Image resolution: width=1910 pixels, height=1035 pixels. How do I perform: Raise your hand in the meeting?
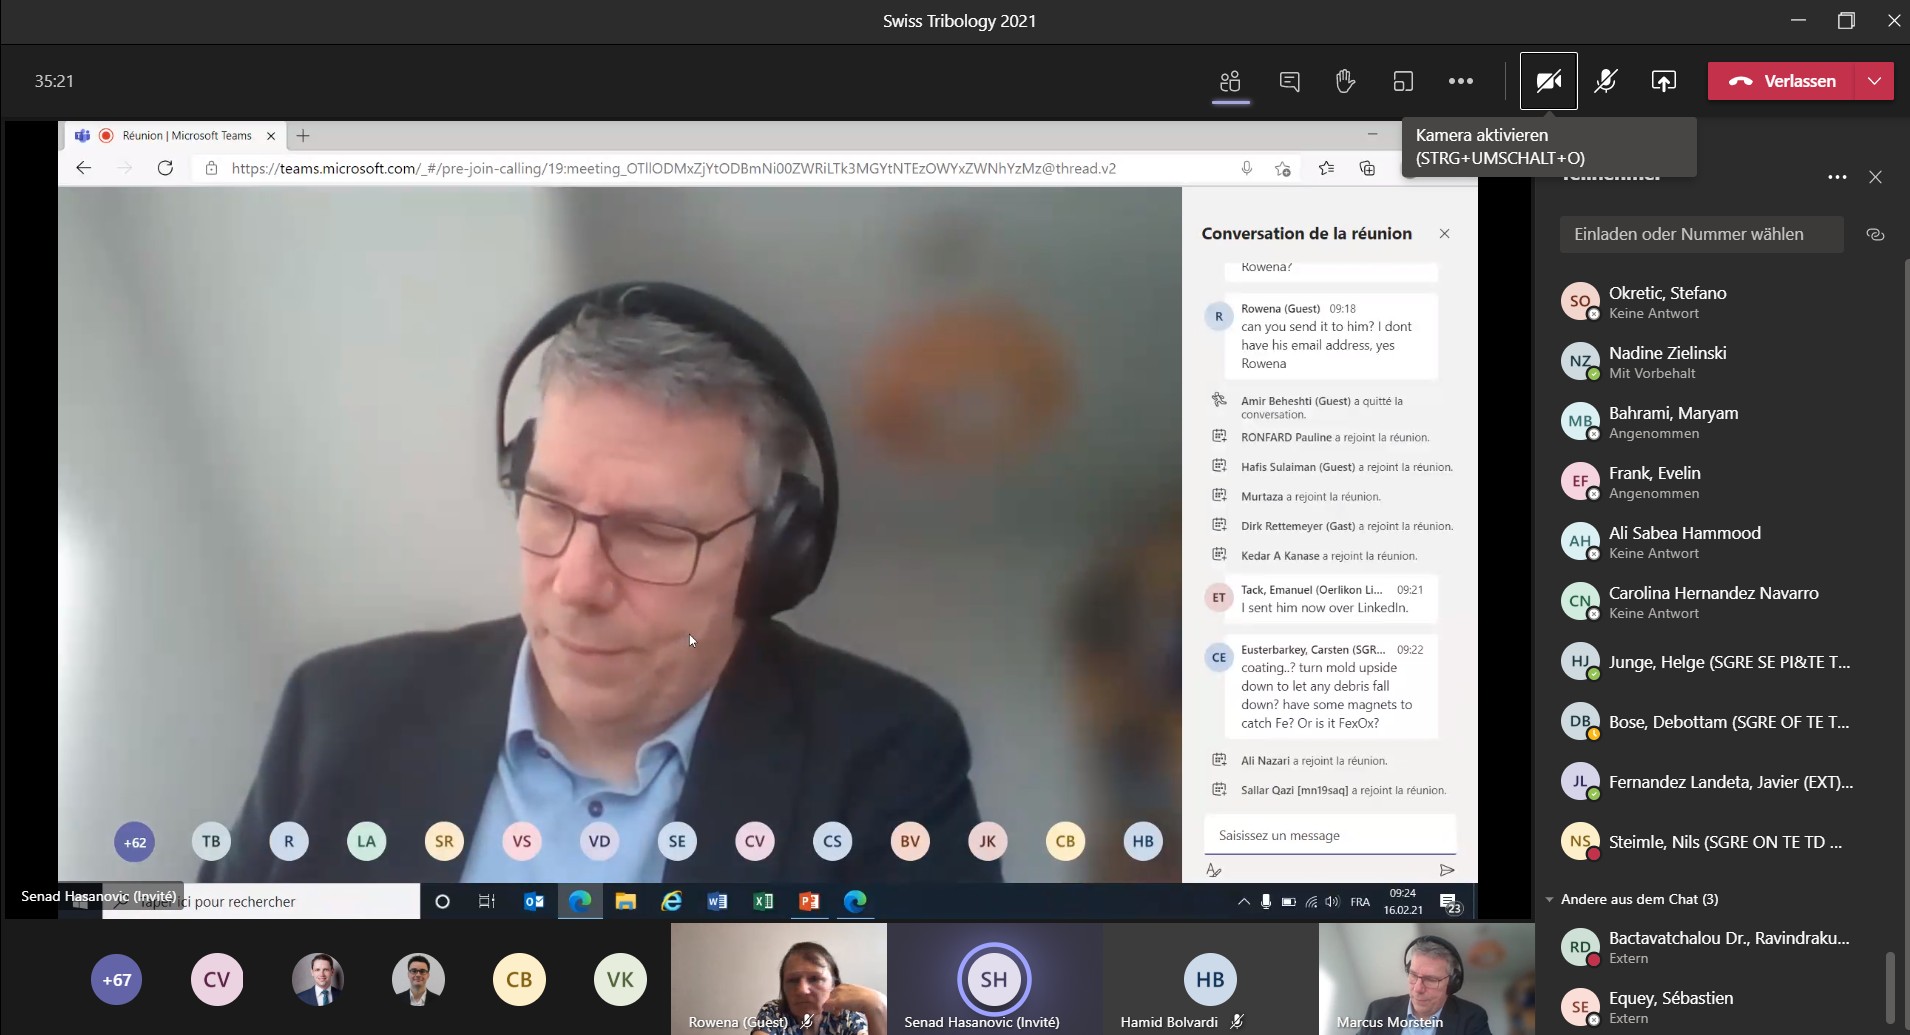[x=1345, y=81]
